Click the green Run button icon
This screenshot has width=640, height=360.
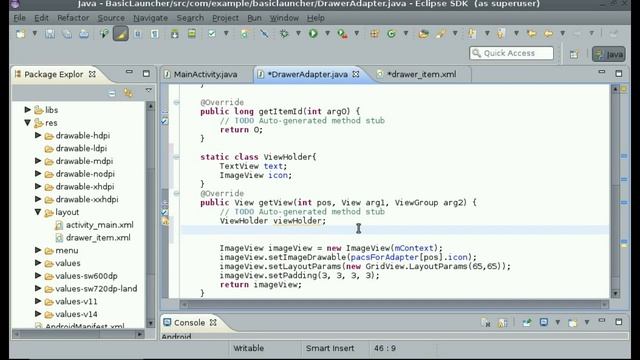click(x=313, y=34)
